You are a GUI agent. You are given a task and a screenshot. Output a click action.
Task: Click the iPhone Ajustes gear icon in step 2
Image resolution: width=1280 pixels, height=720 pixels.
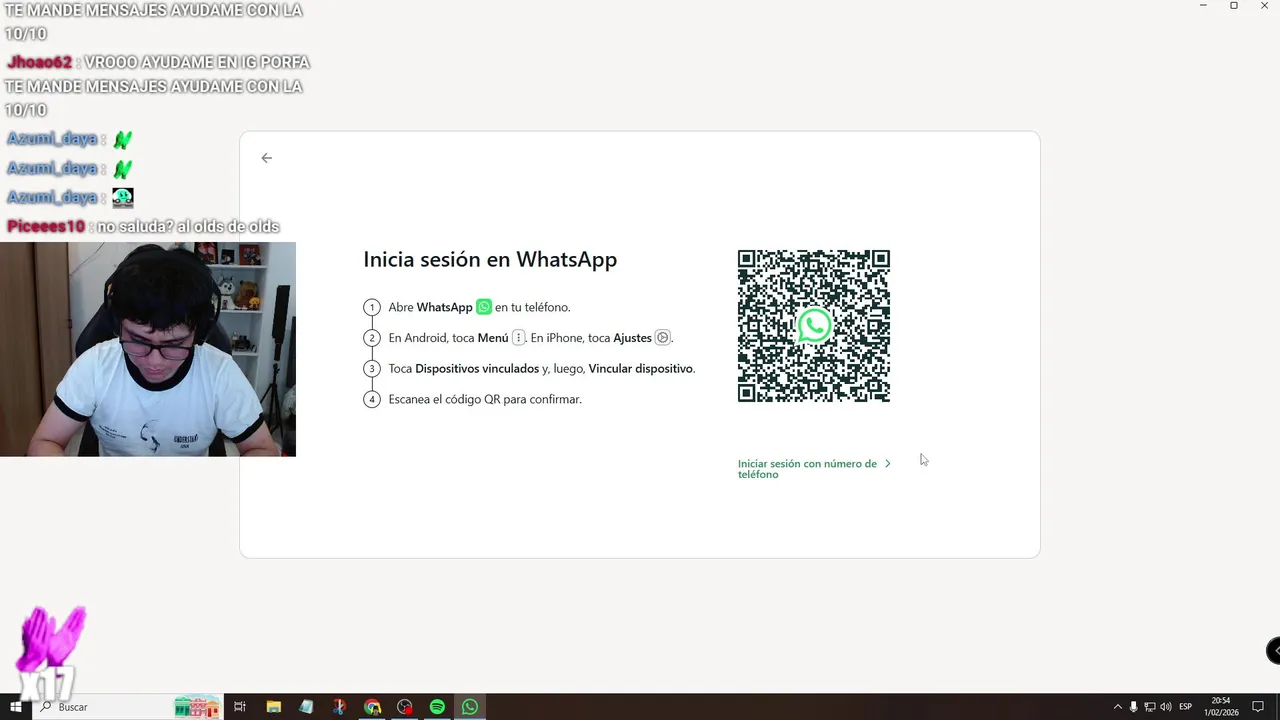point(662,338)
